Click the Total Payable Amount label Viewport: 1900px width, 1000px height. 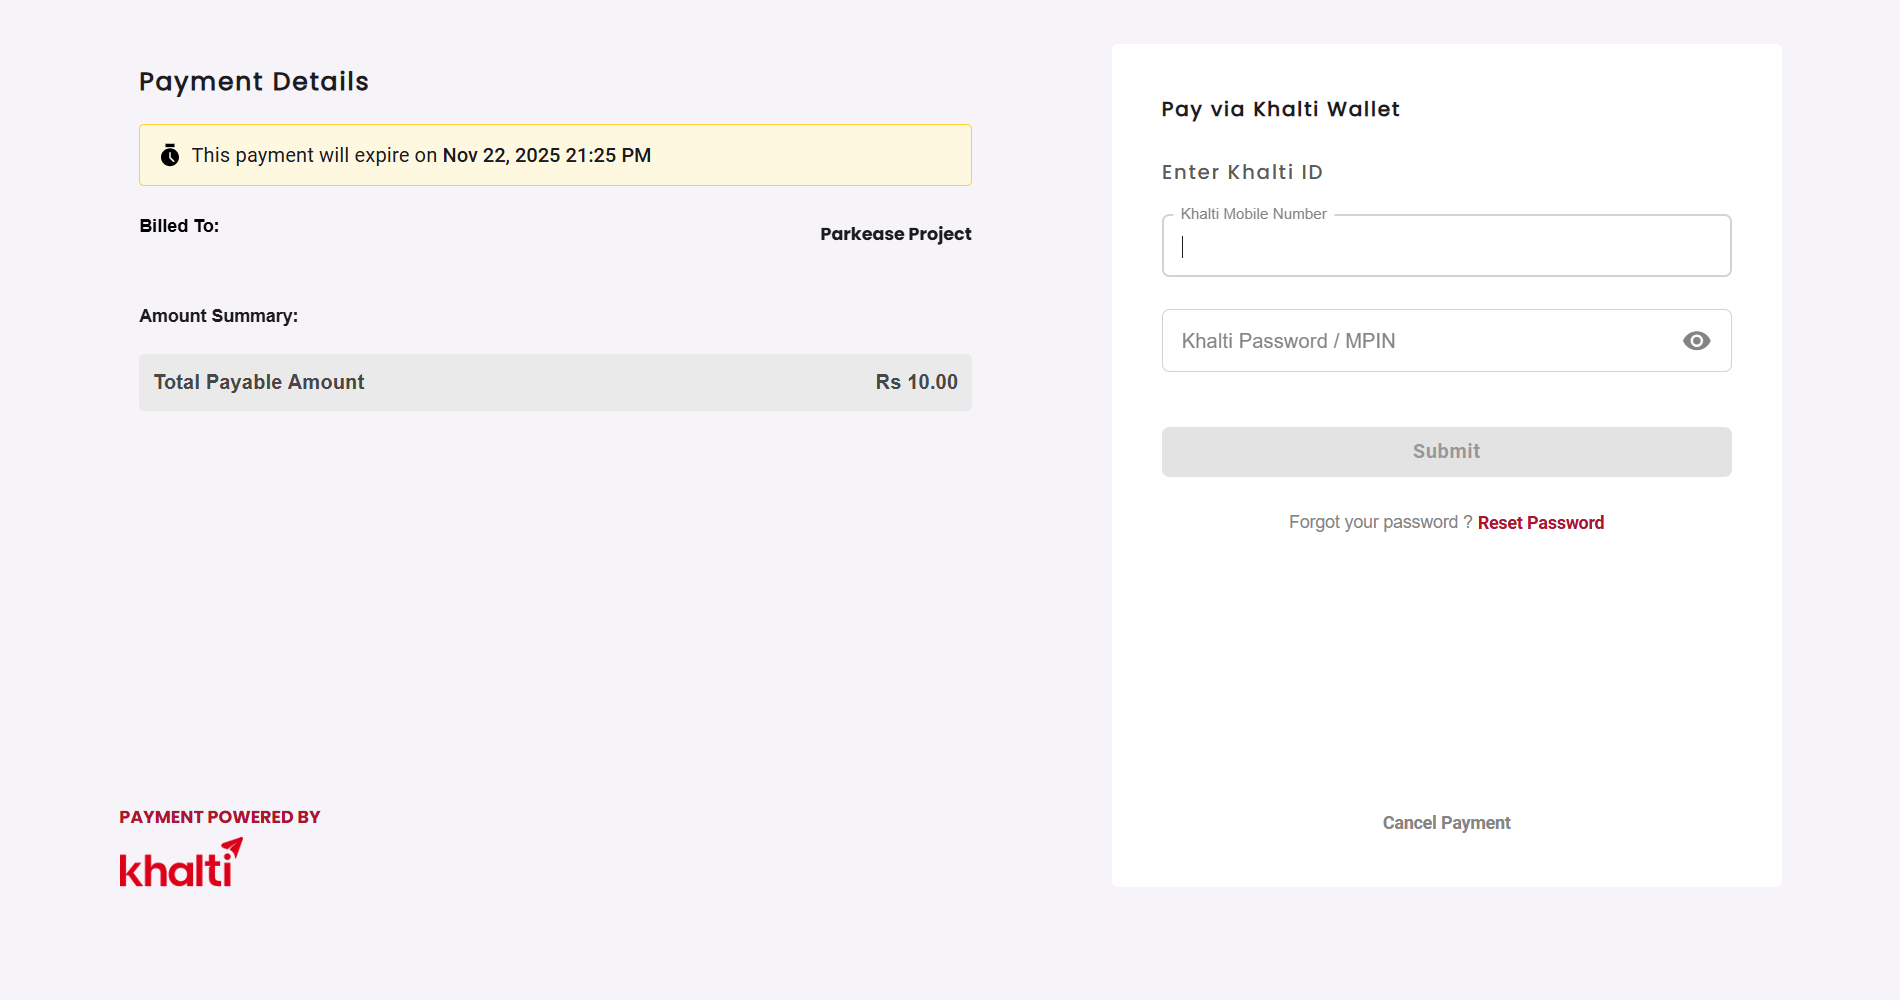(259, 382)
